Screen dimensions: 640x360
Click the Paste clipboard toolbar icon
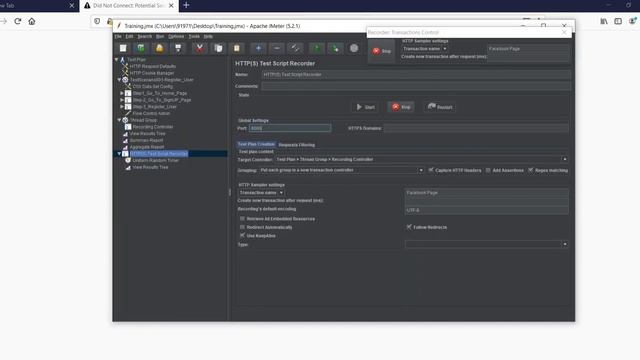pyautogui.click(x=237, y=48)
